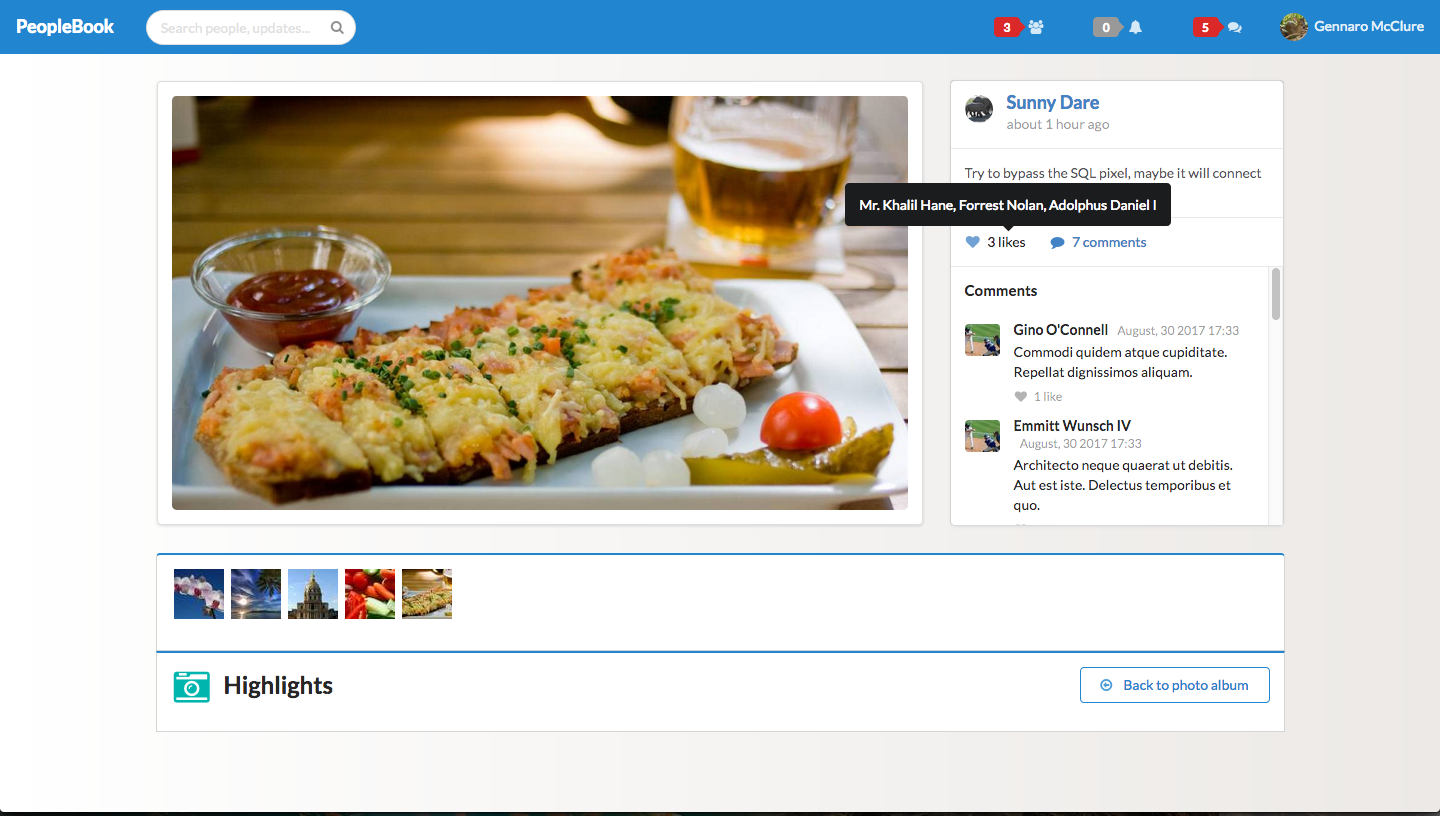Screen dimensions: 1440x816
Task: Open the main food photo
Action: [540, 303]
